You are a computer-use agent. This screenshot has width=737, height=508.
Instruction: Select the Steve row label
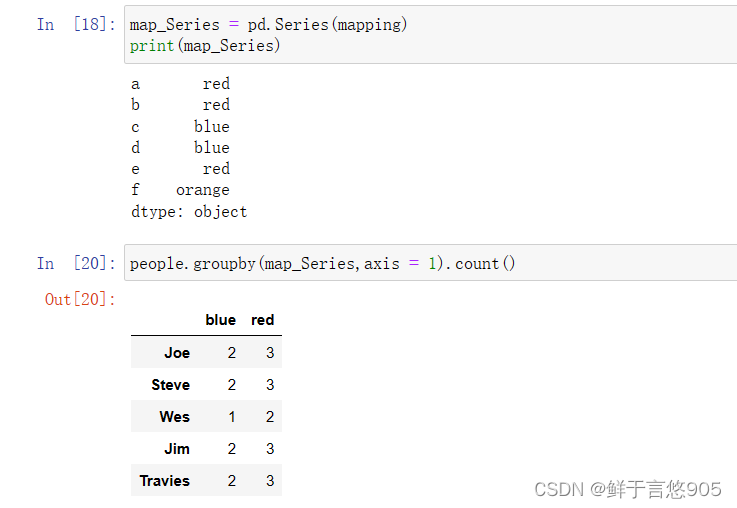[x=170, y=385]
